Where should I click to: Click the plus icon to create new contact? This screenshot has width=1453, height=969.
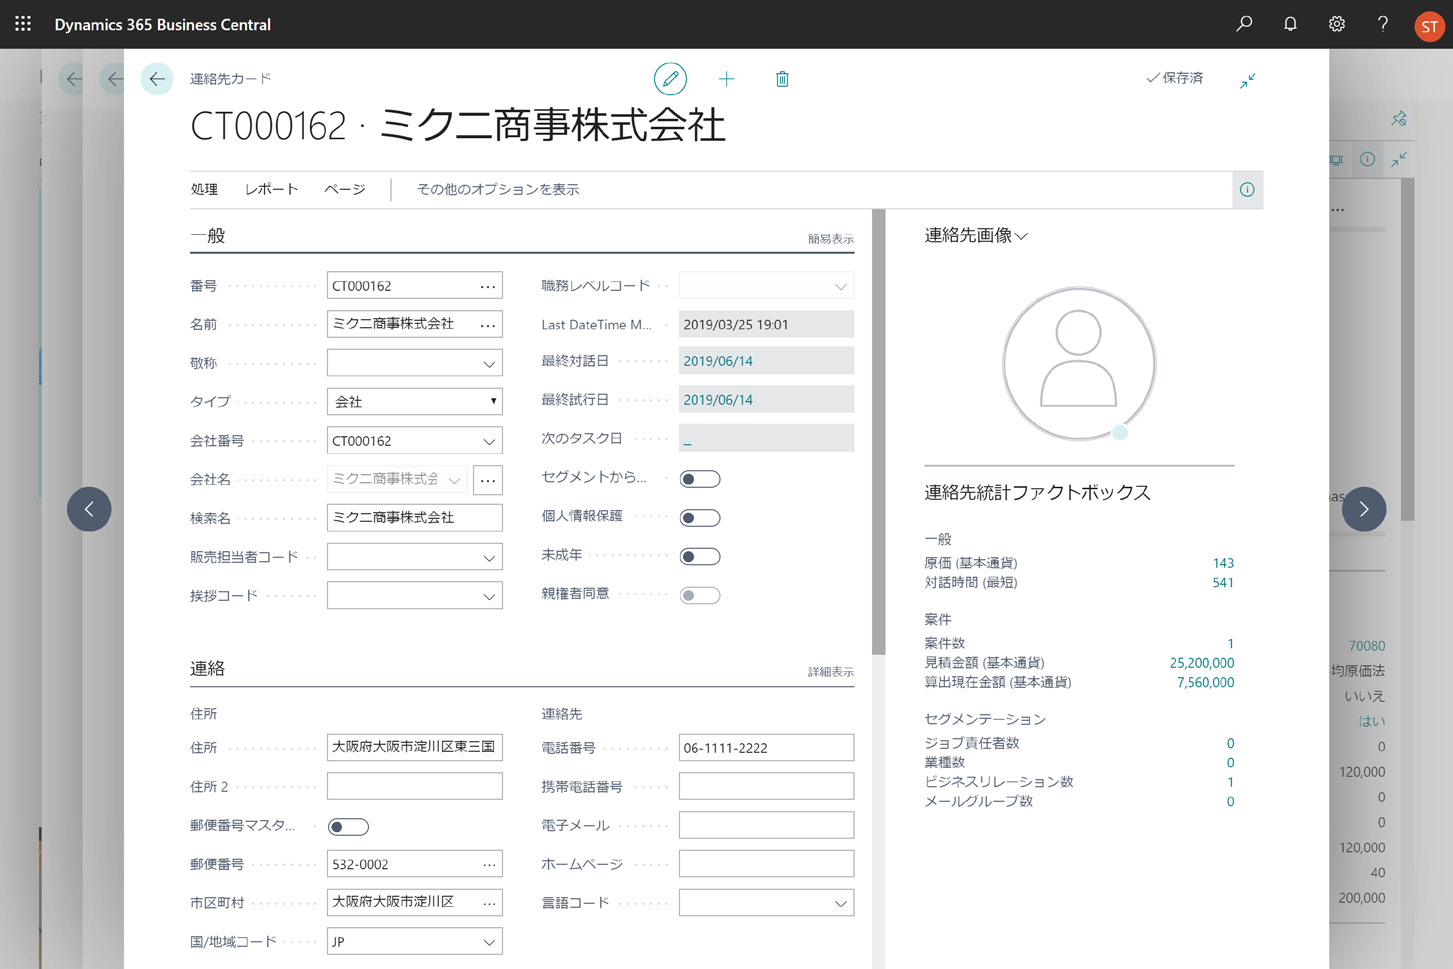click(x=727, y=79)
